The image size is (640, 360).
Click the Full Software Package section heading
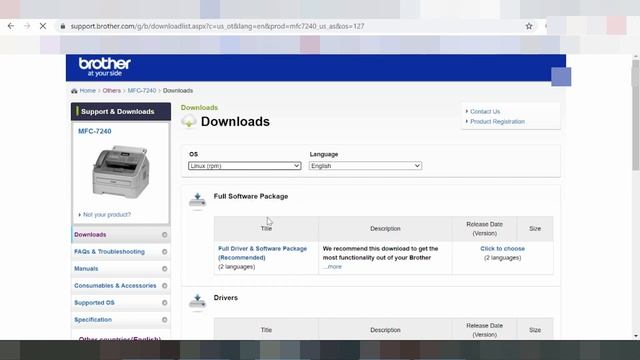251,196
